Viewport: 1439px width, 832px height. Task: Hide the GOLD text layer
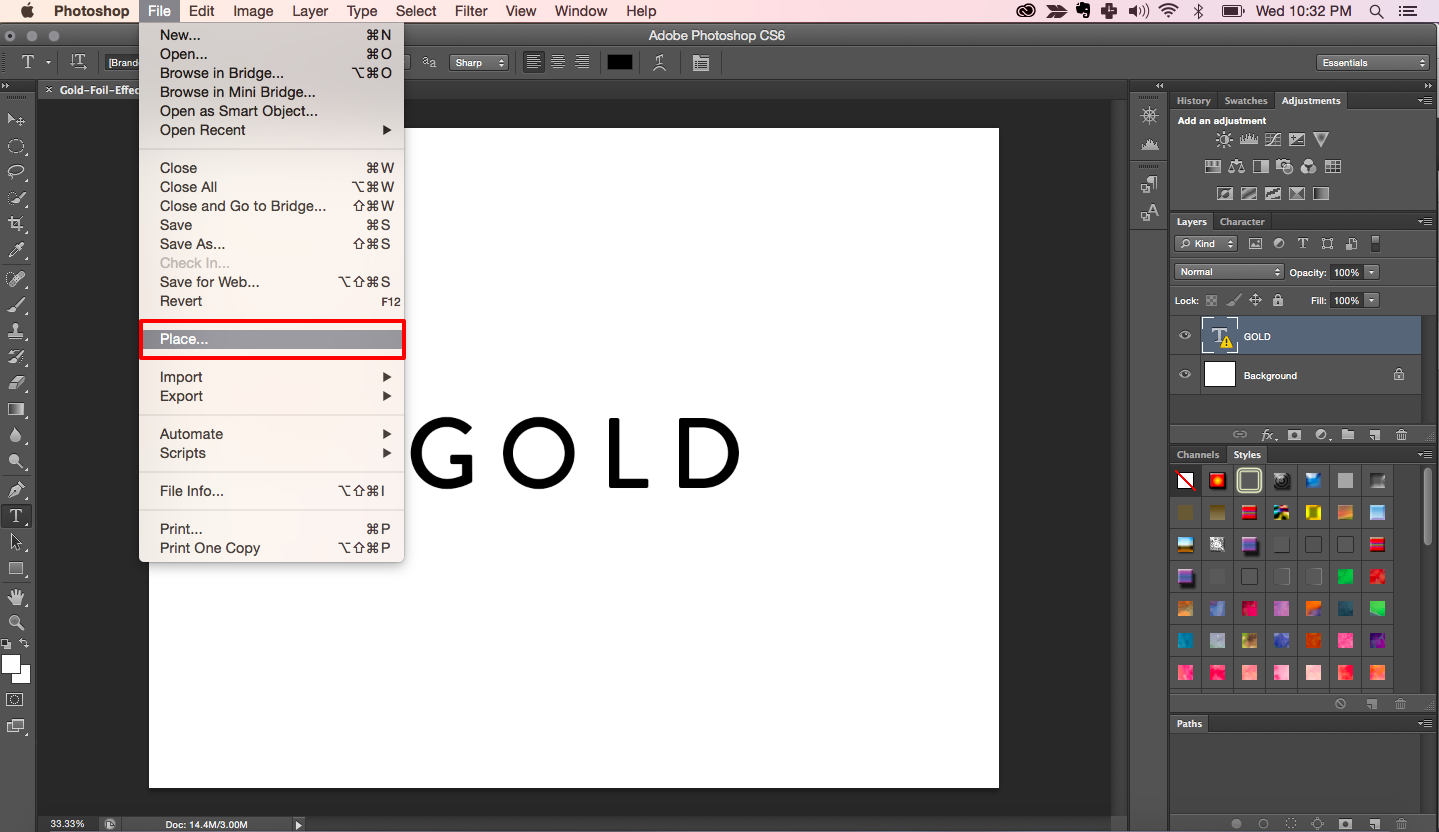click(x=1184, y=335)
